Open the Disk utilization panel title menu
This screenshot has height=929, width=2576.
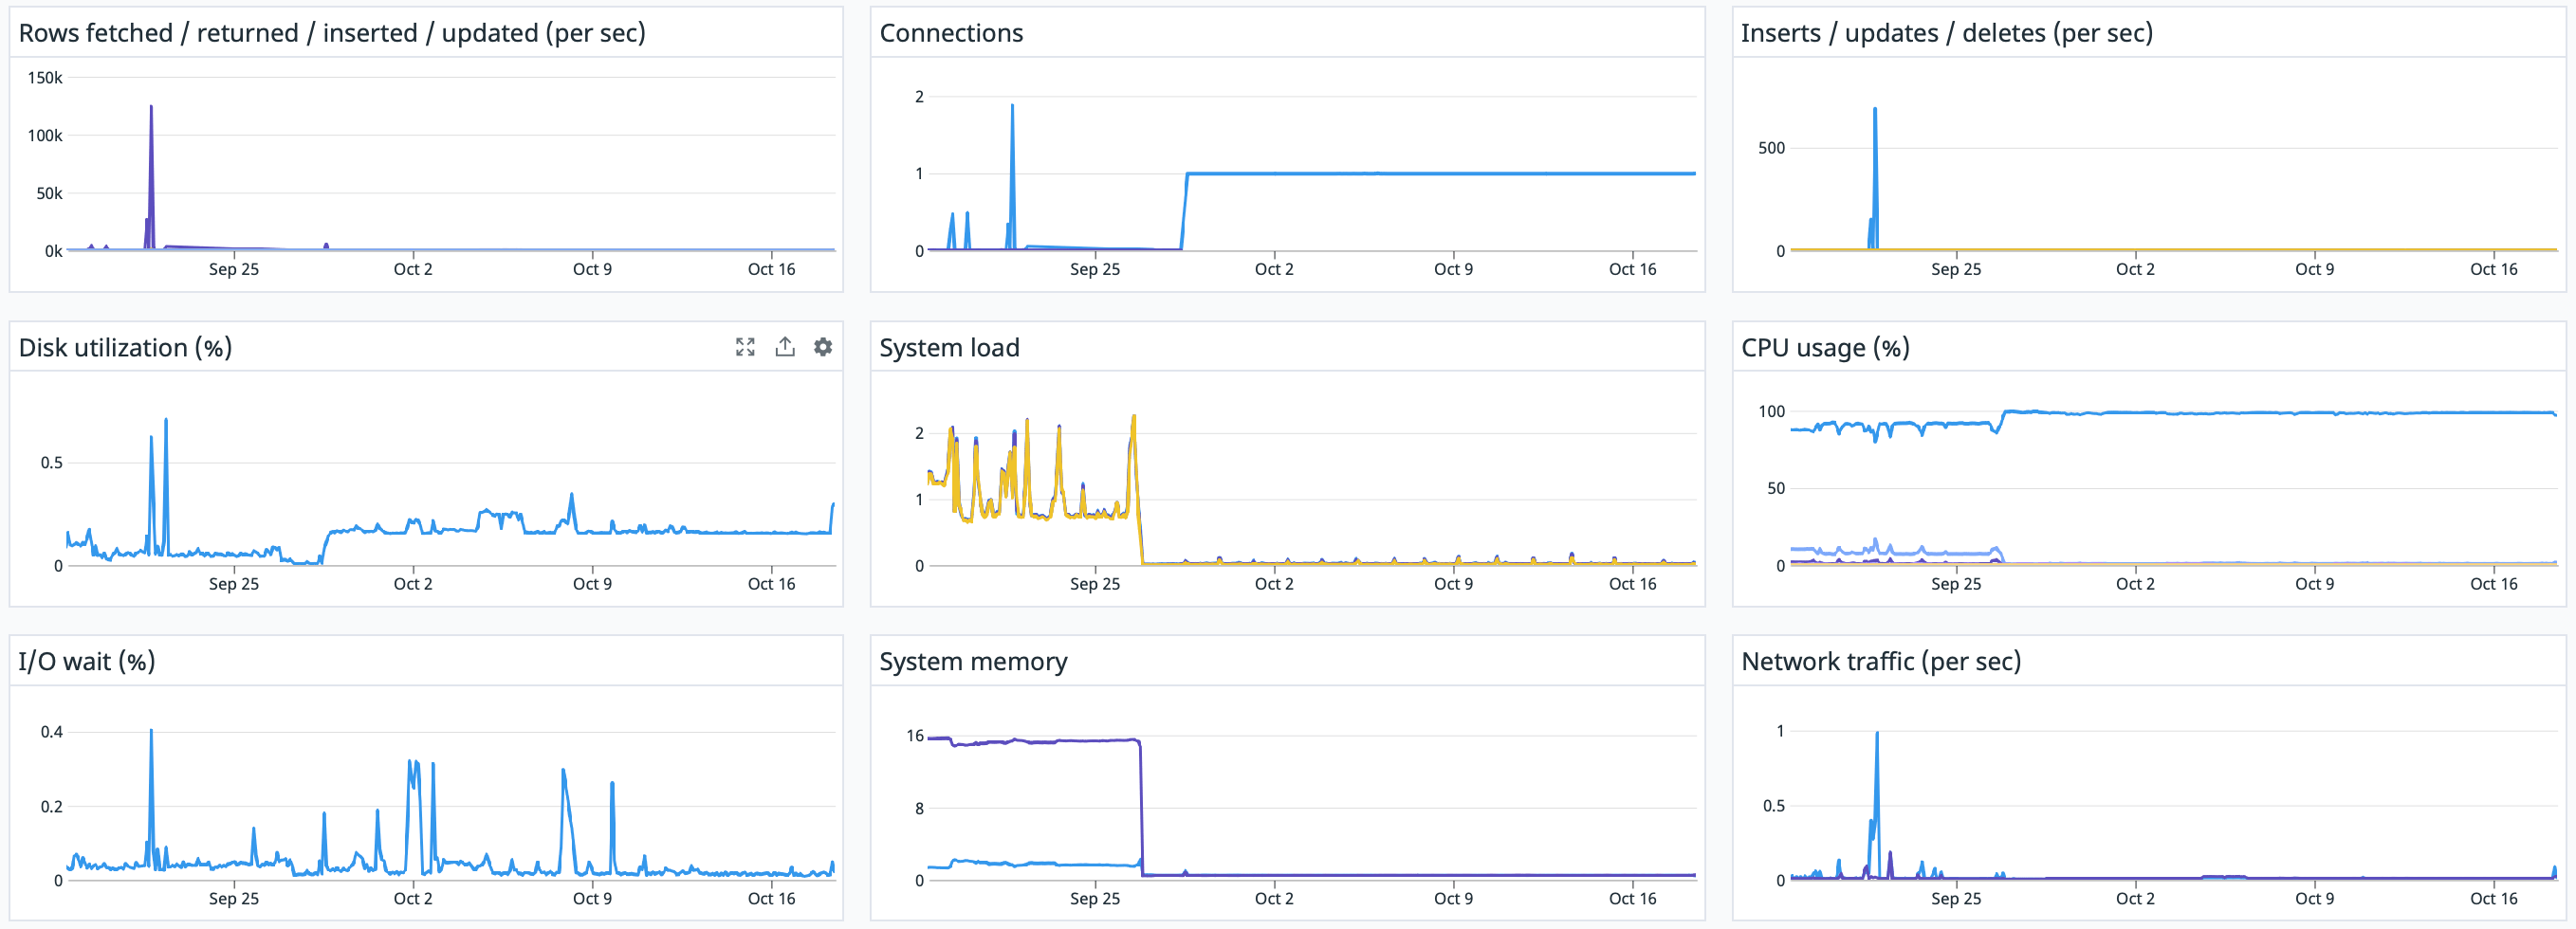pos(123,347)
